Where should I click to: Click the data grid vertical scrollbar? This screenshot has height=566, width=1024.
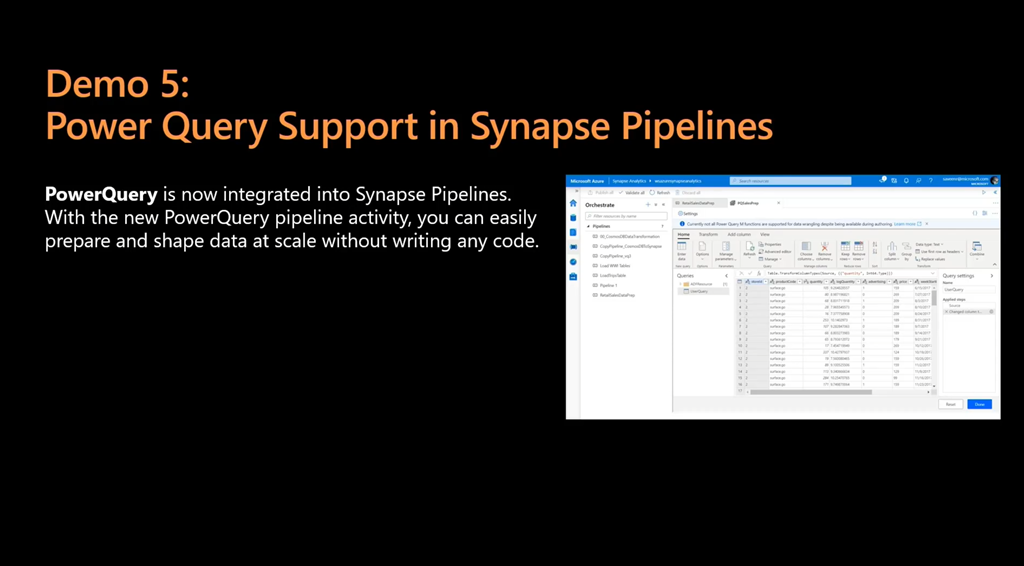pyautogui.click(x=934, y=299)
